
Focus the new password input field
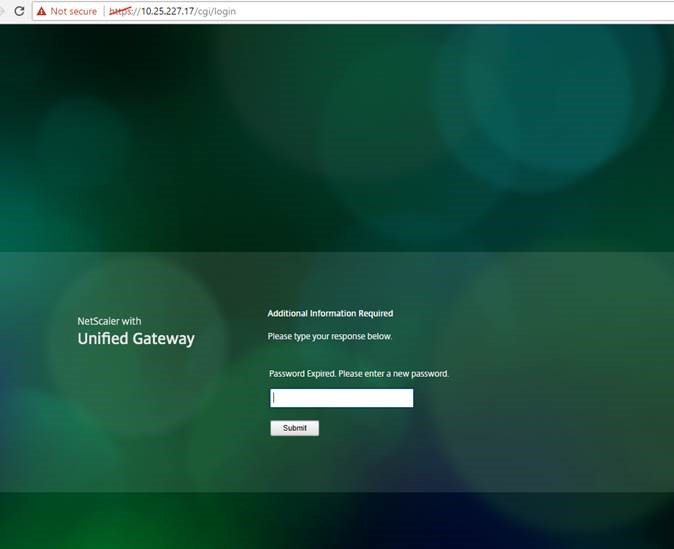(342, 398)
